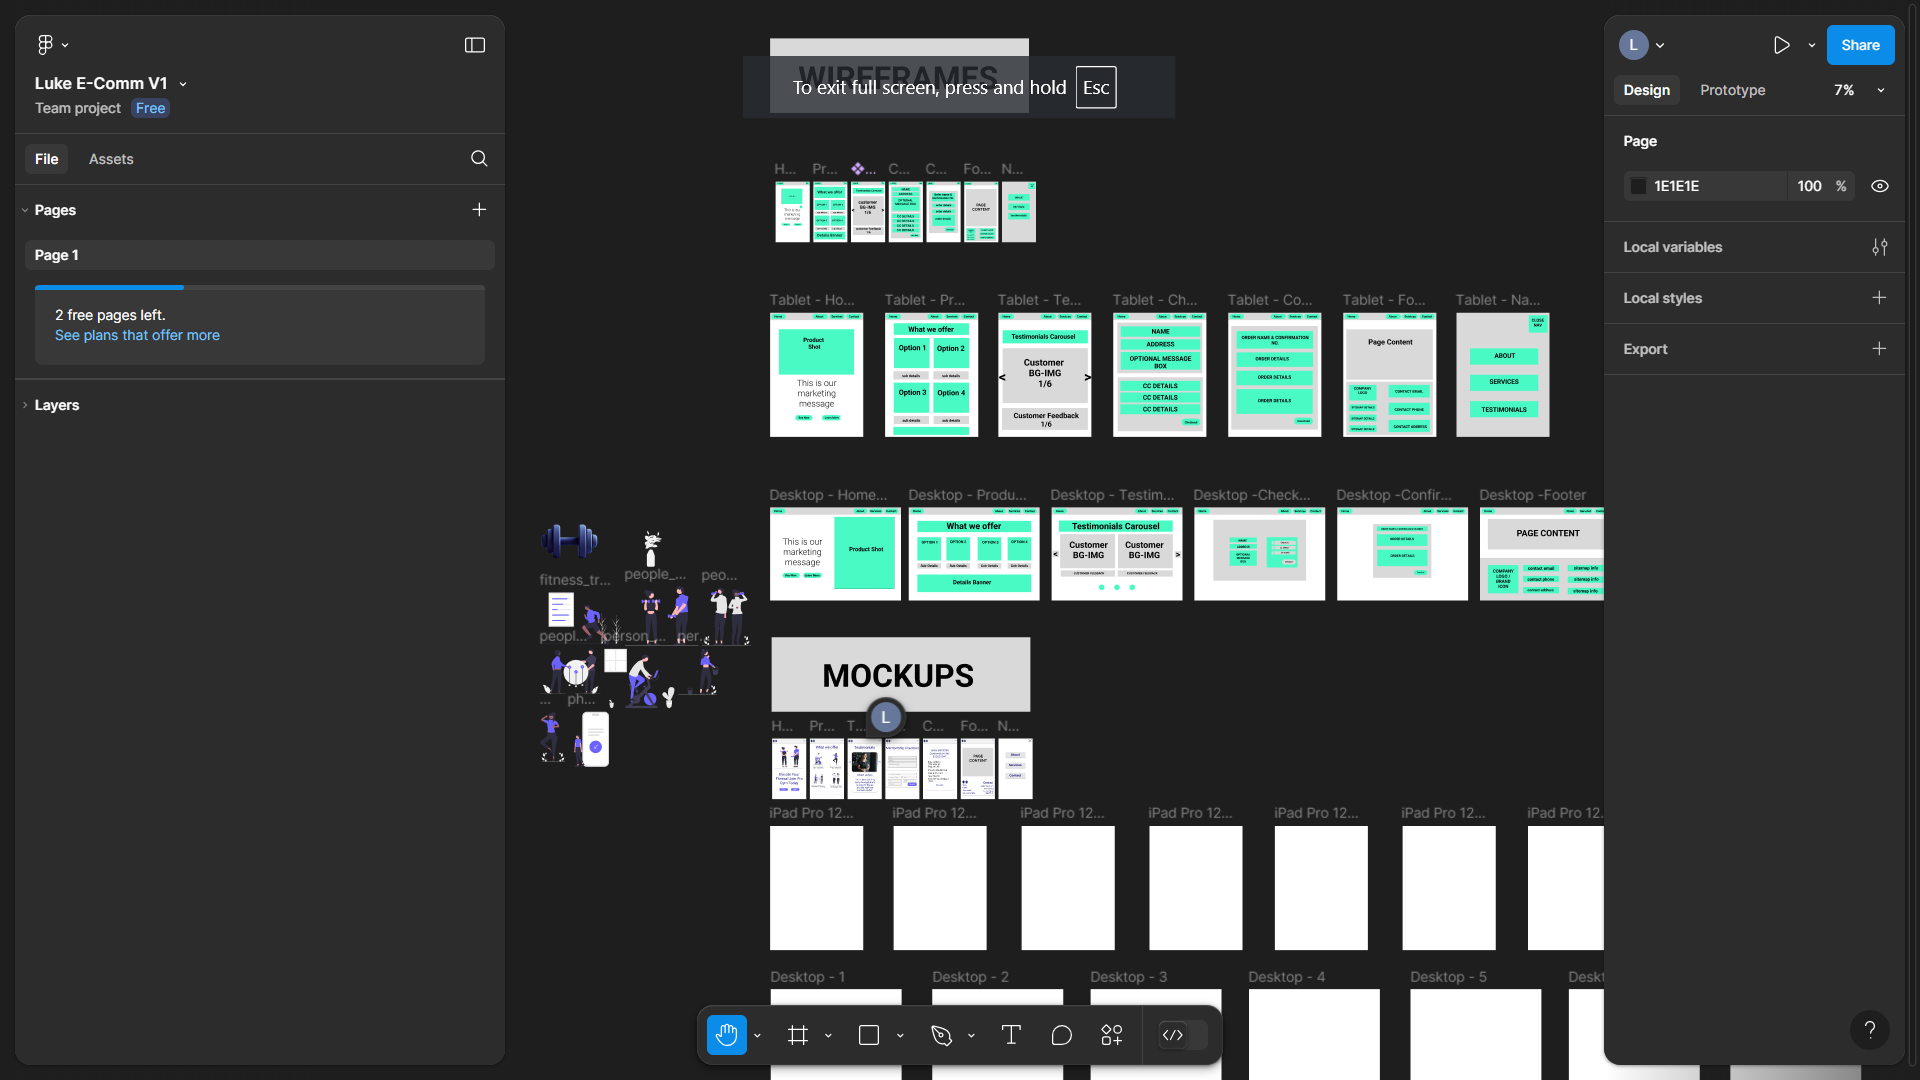Select the Frame tool

point(798,1035)
